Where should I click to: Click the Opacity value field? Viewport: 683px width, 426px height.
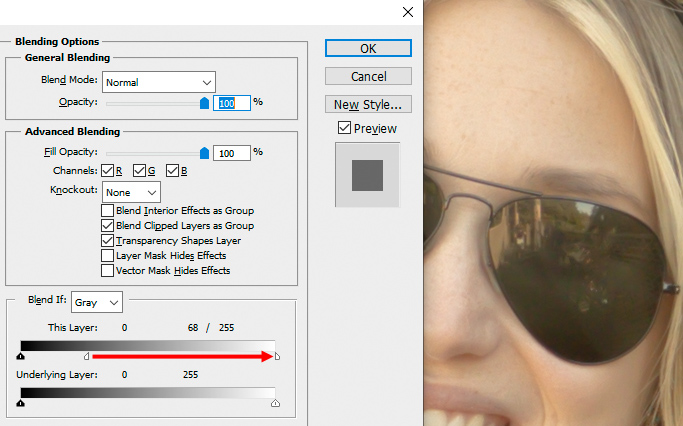pyautogui.click(x=232, y=102)
